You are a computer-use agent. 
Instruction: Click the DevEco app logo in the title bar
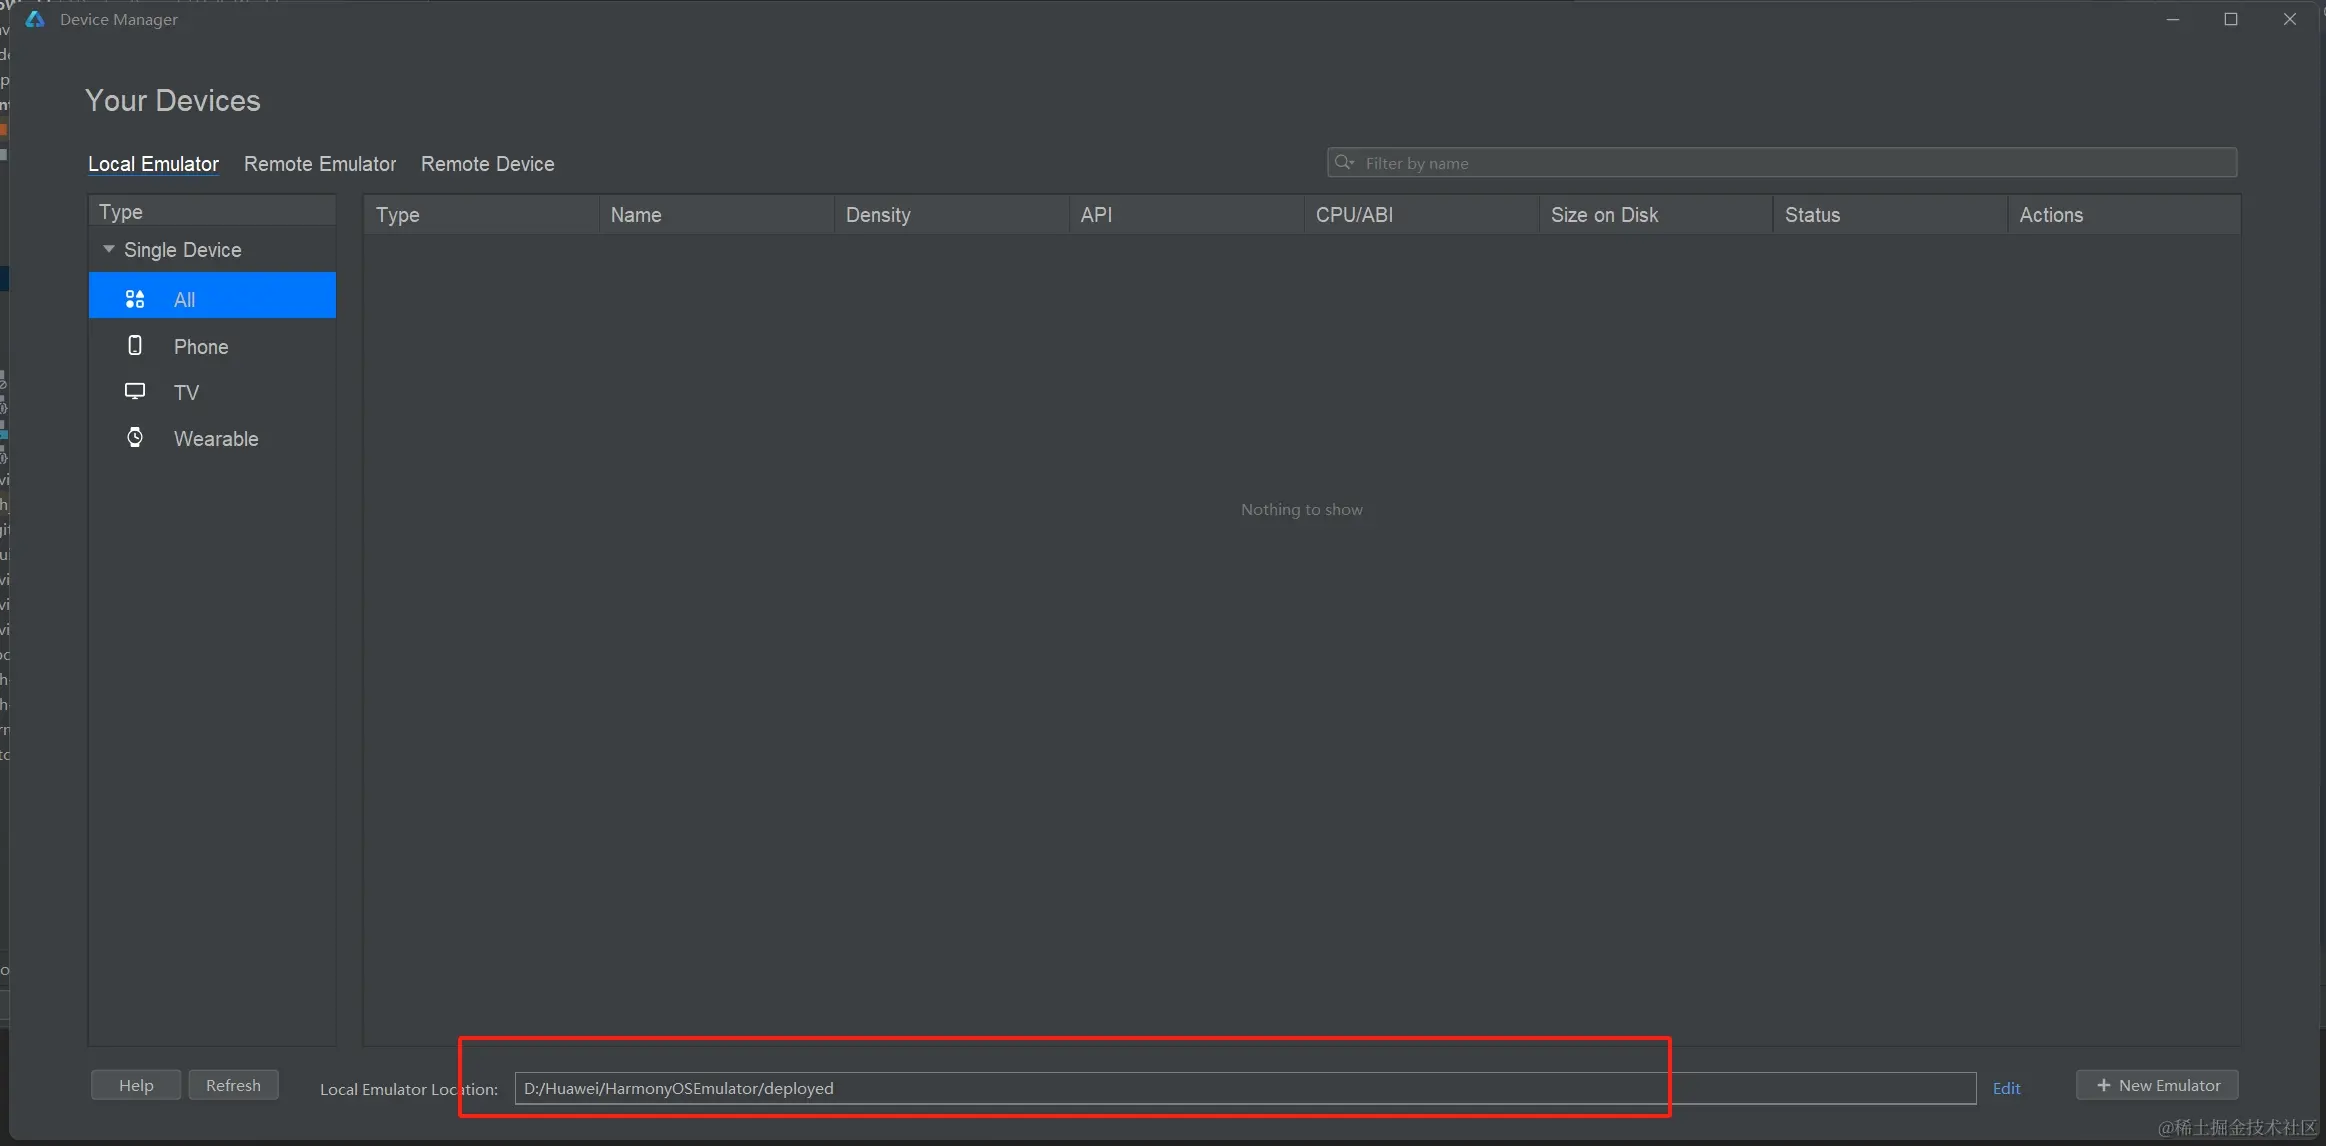pyautogui.click(x=35, y=19)
